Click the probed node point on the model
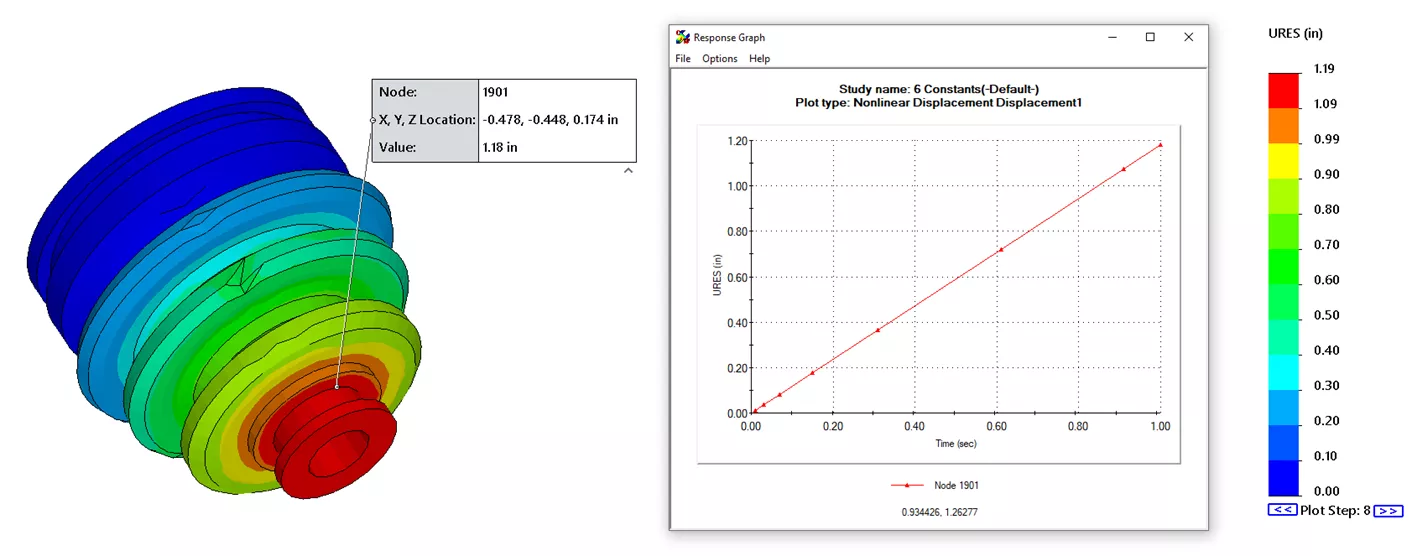The width and height of the screenshot is (1412, 556). (x=337, y=386)
